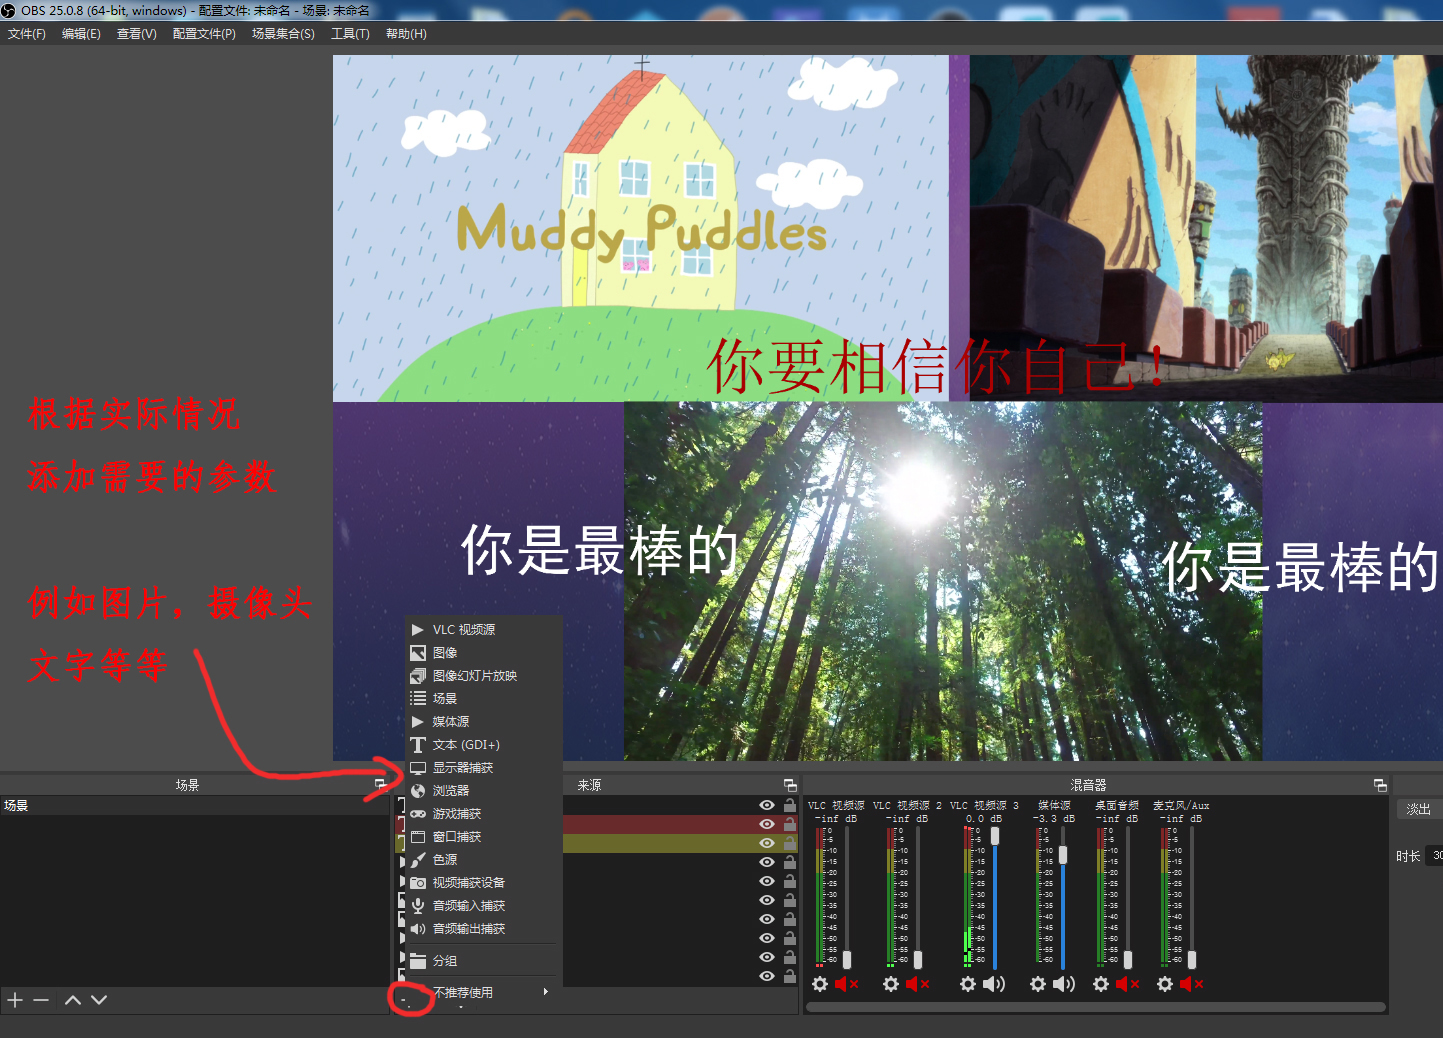1443x1038 pixels.
Task: Open the 淡出 transition dropdown
Action: (x=1418, y=809)
